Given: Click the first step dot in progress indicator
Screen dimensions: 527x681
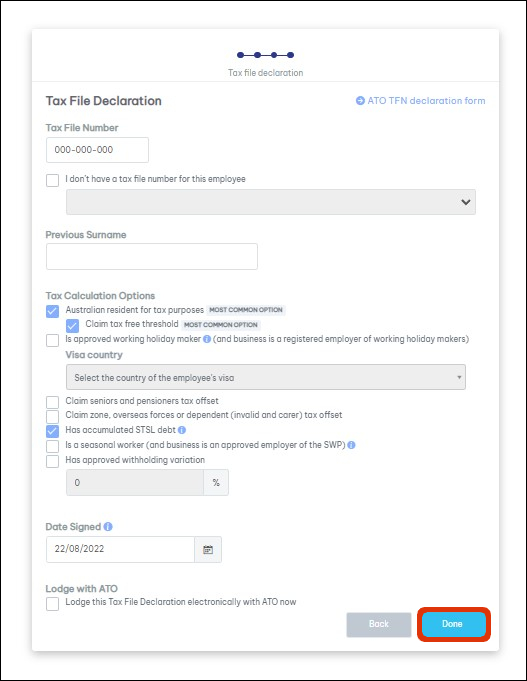Looking at the screenshot, I should [240, 55].
